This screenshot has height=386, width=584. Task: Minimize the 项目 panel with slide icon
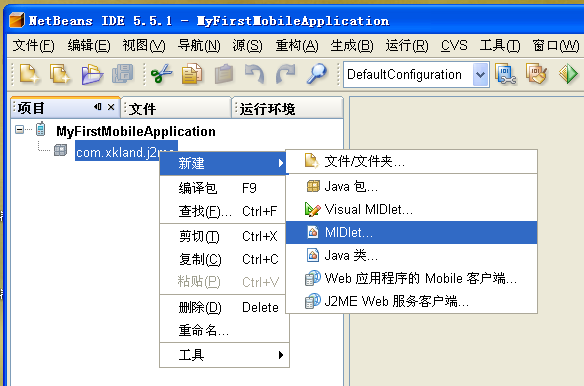click(98, 107)
